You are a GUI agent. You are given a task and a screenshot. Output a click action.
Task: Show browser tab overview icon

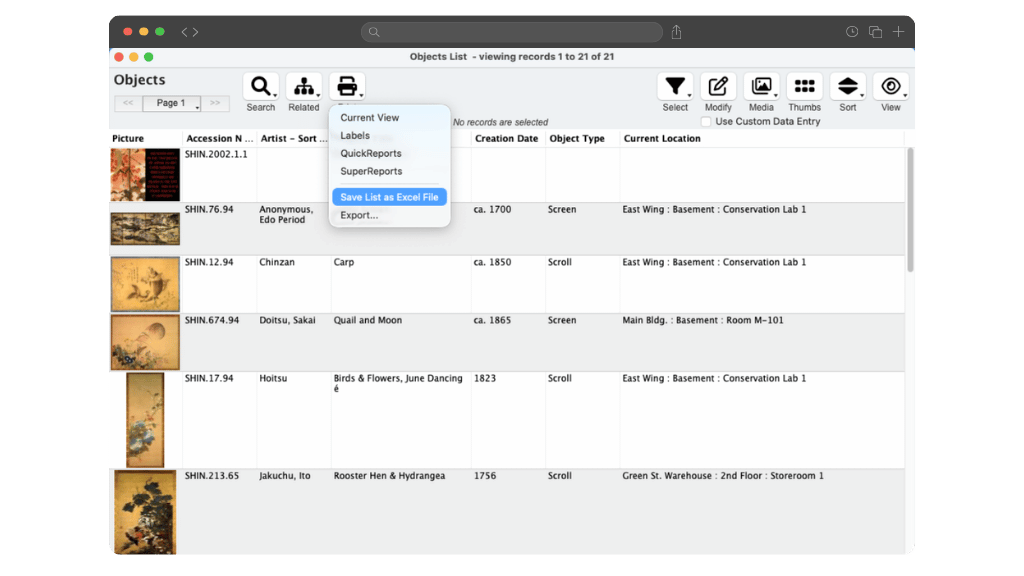click(875, 32)
